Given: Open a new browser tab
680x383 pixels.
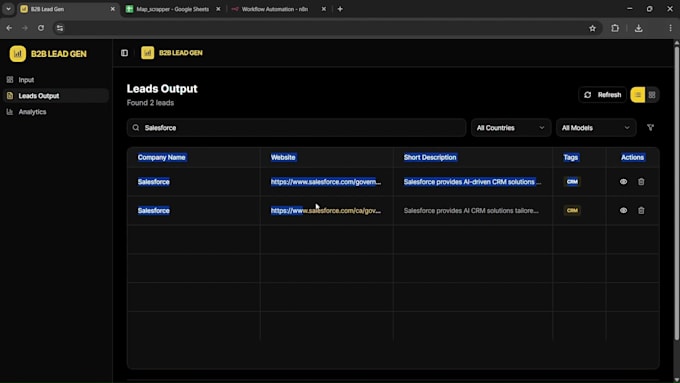Looking at the screenshot, I should point(340,9).
